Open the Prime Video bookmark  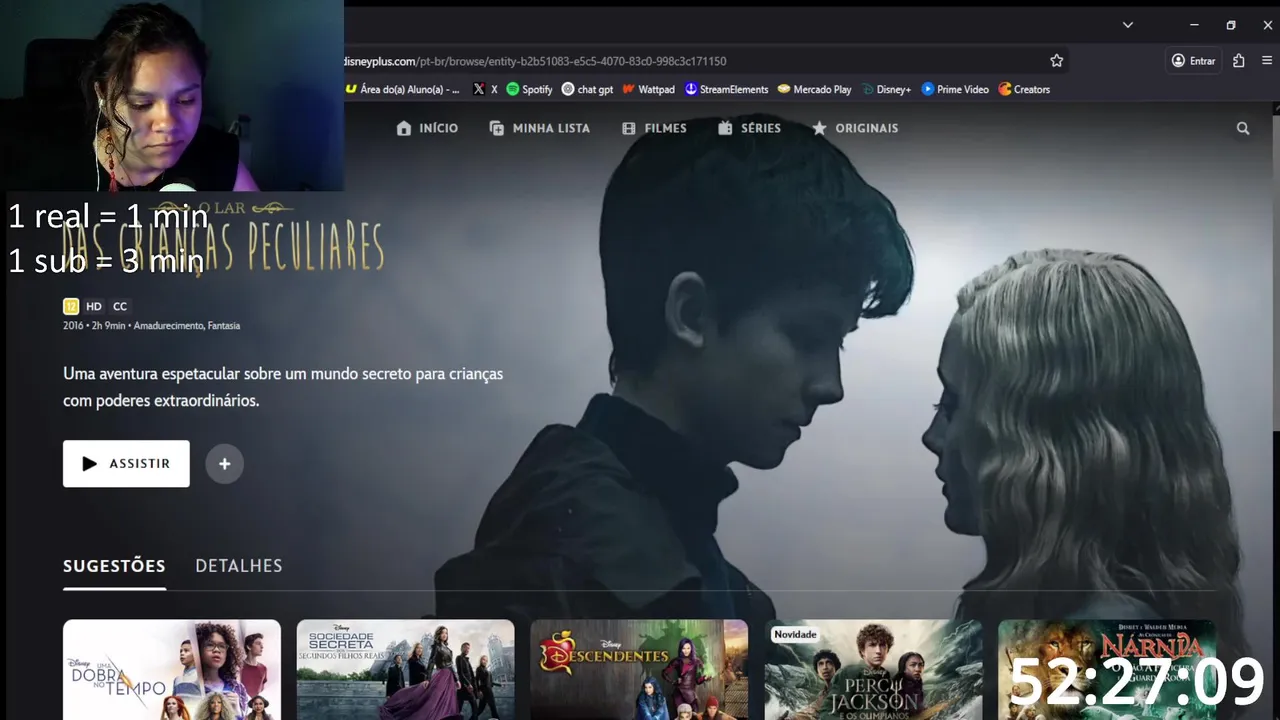[955, 89]
